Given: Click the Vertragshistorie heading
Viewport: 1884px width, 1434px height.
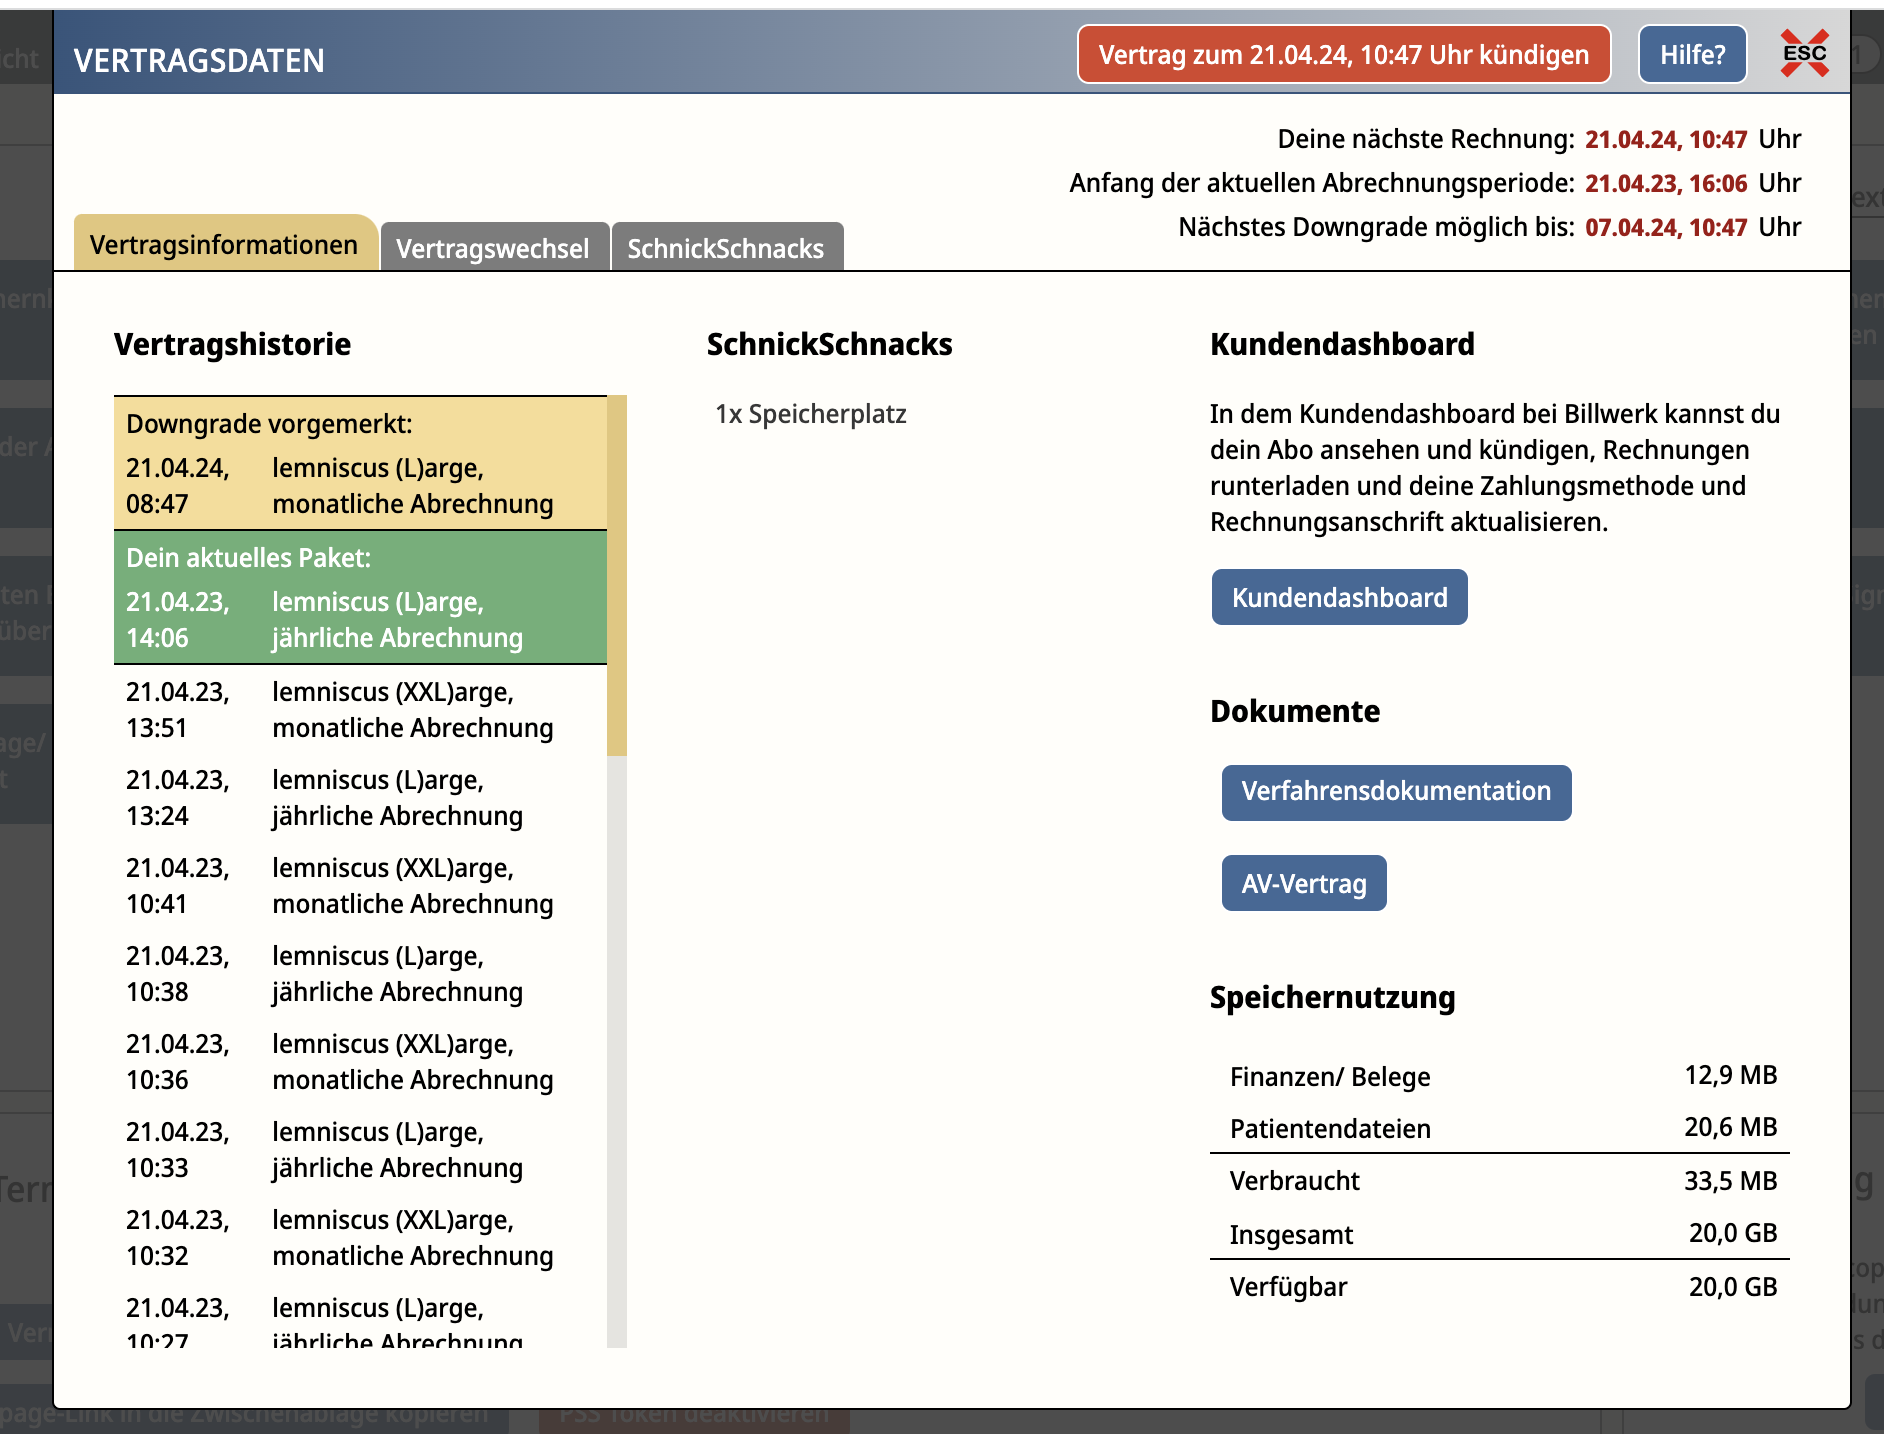Looking at the screenshot, I should (x=232, y=344).
